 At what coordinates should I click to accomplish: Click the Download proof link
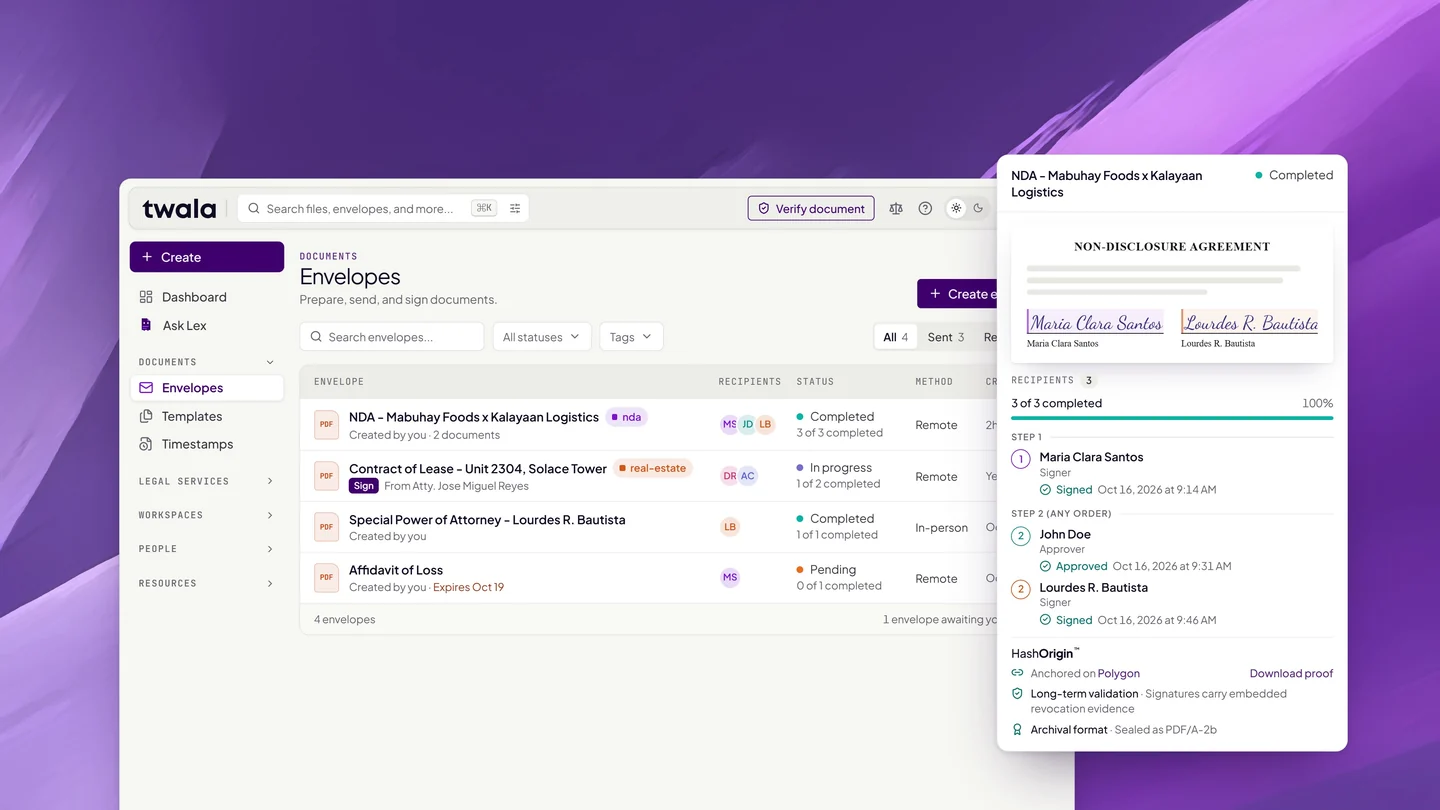tap(1291, 673)
